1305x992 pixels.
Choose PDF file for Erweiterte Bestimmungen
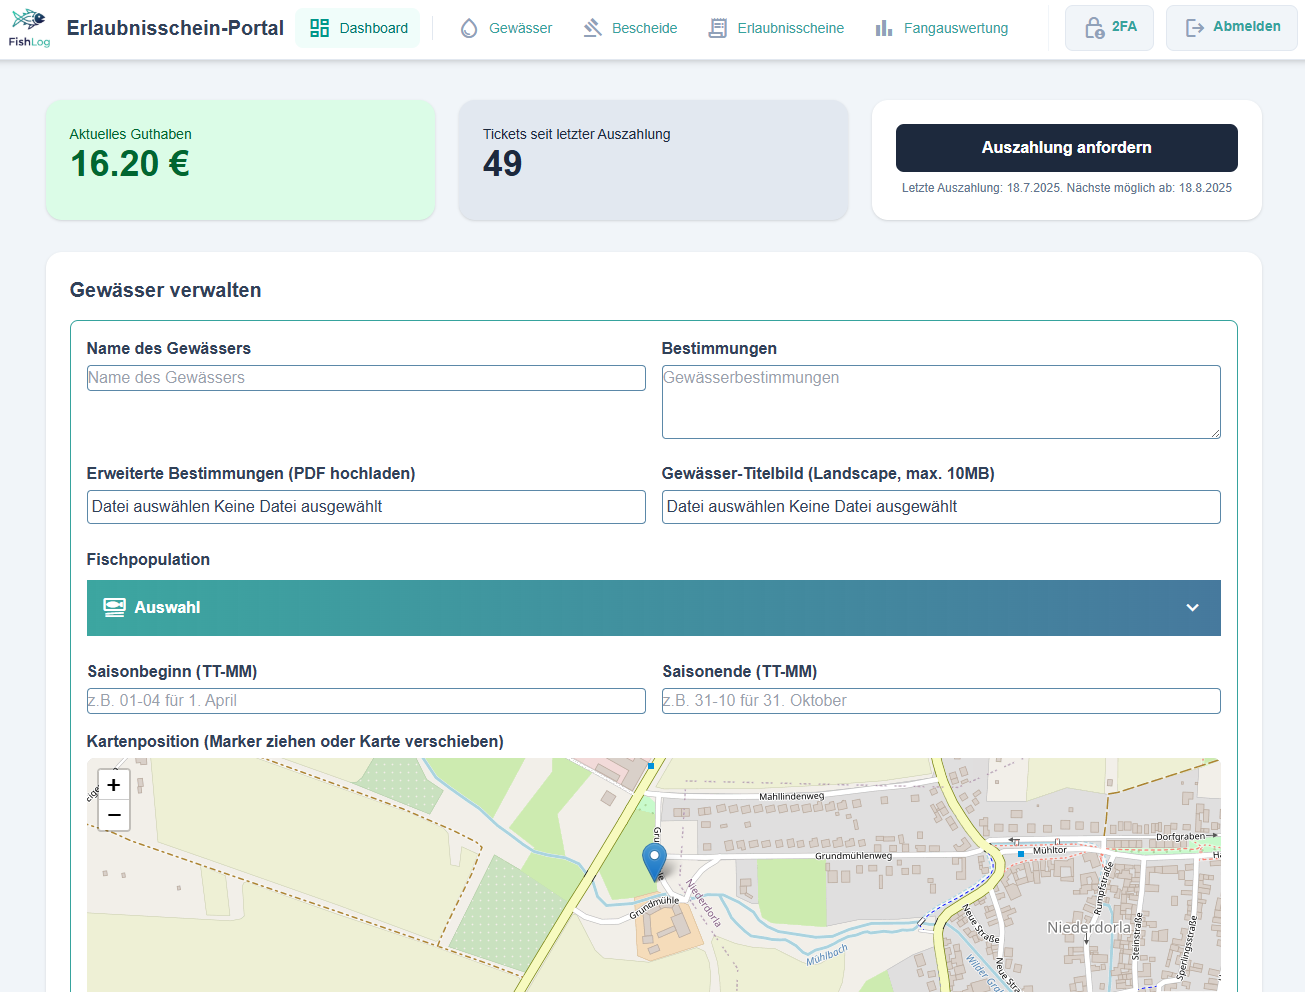[x=366, y=507]
